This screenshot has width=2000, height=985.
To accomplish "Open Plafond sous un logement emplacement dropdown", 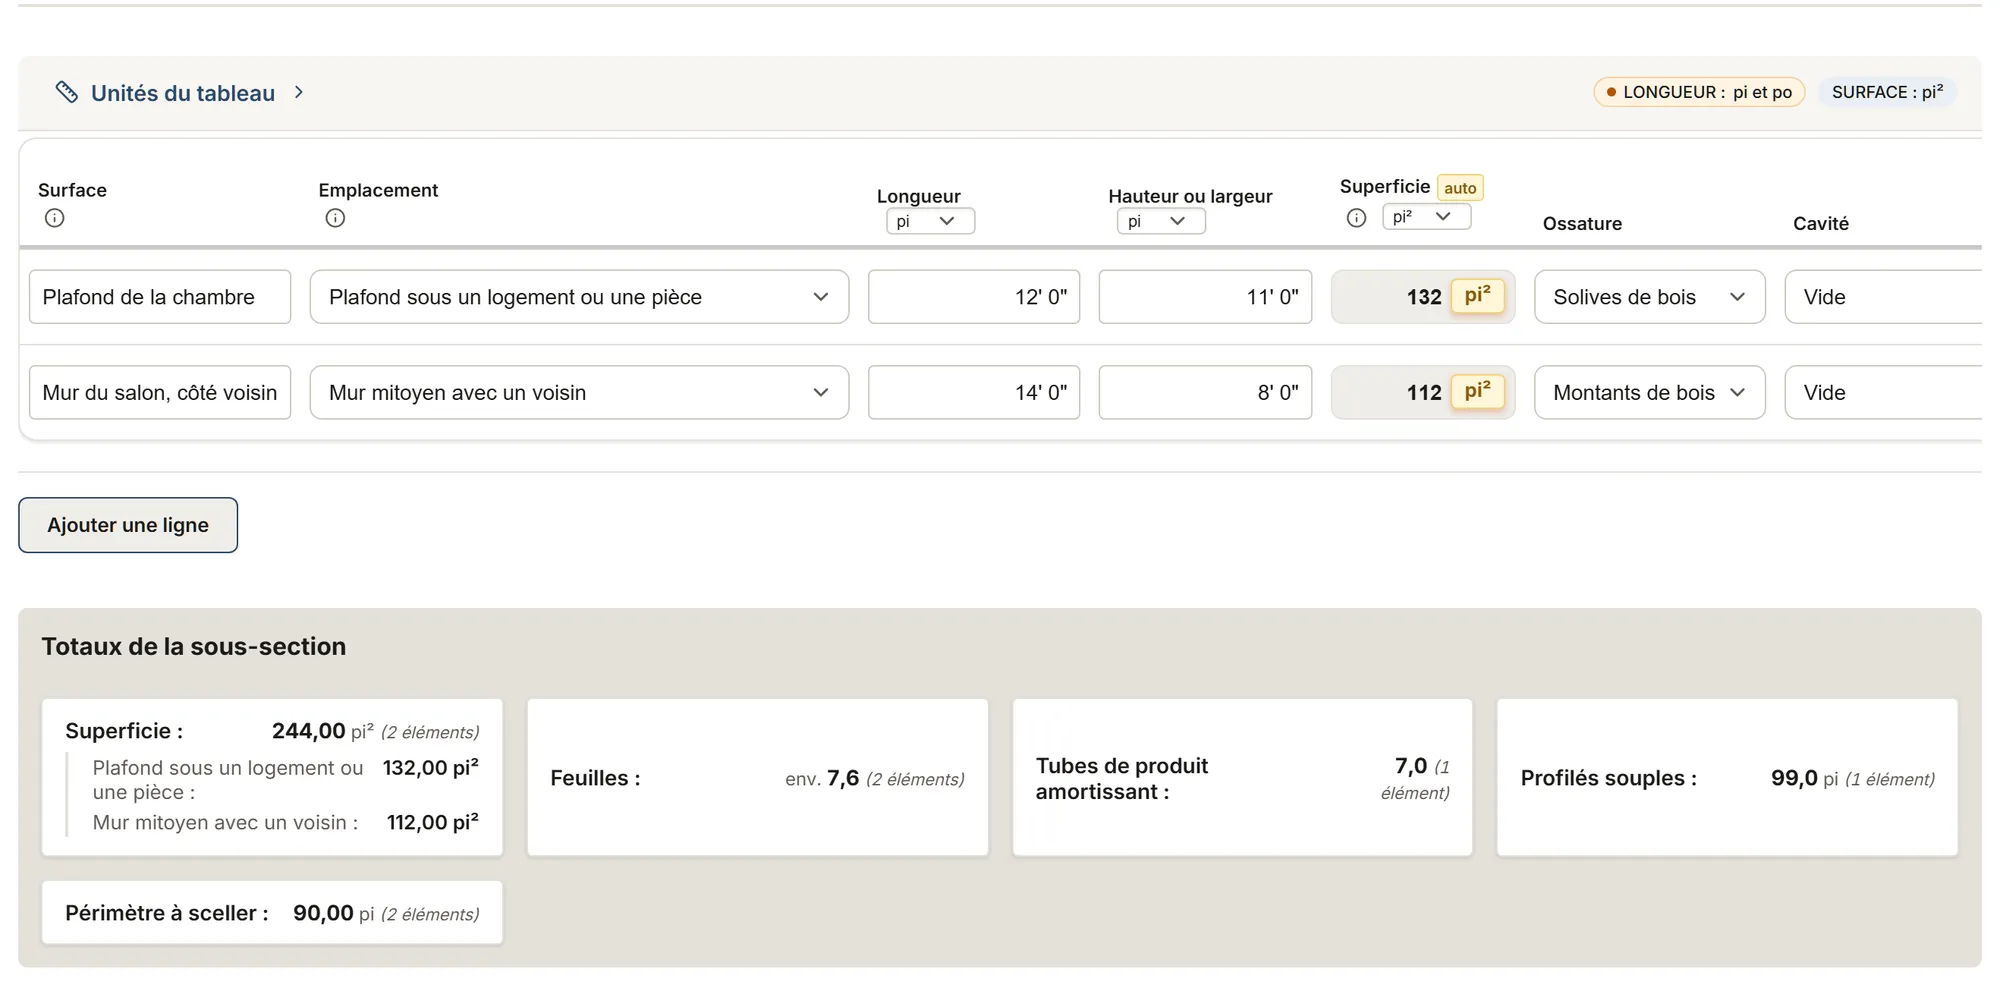I will [x=579, y=297].
